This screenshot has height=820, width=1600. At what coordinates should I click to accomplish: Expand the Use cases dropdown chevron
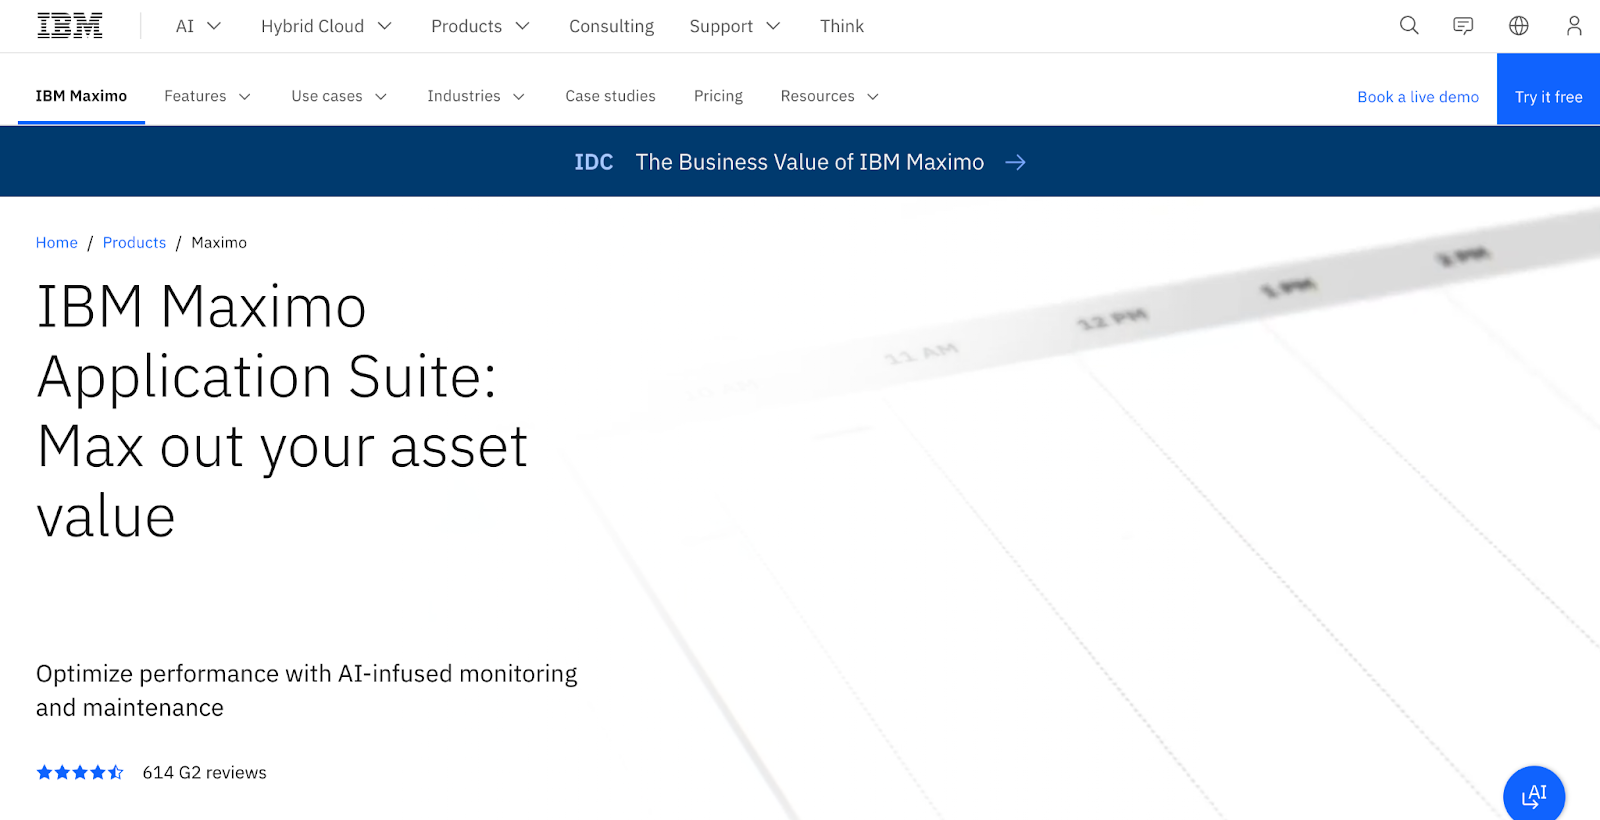point(381,97)
